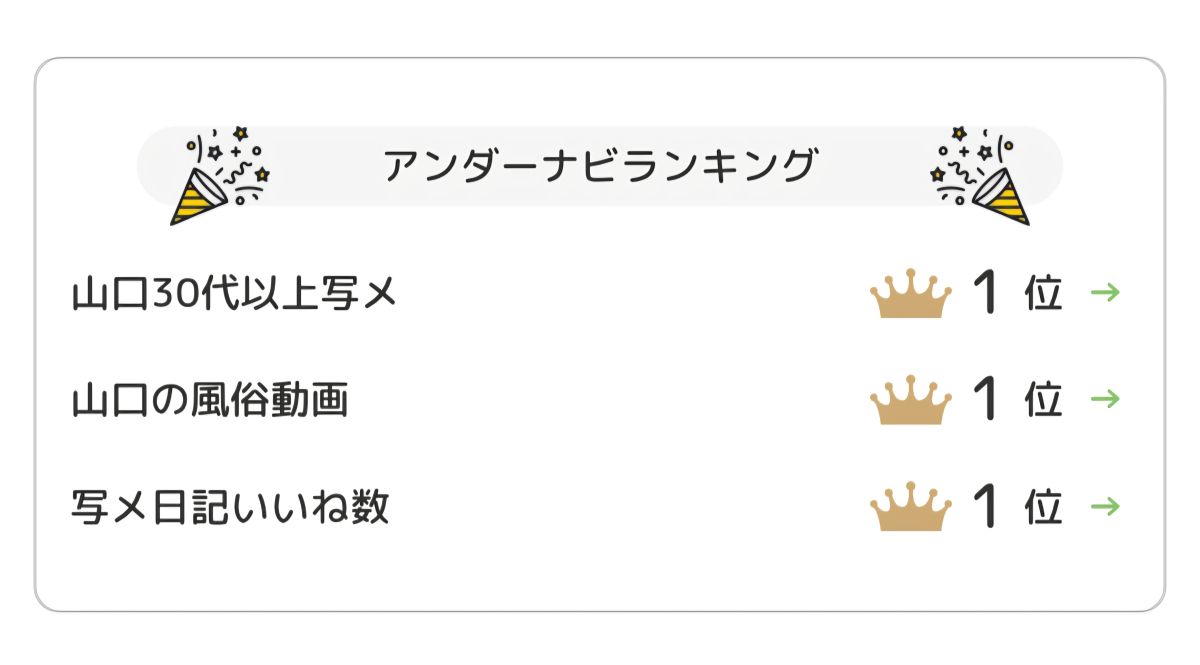Open 山口の風俗動画 ranking via green arrow
The height and width of the screenshot is (665, 1200).
pos(1105,399)
